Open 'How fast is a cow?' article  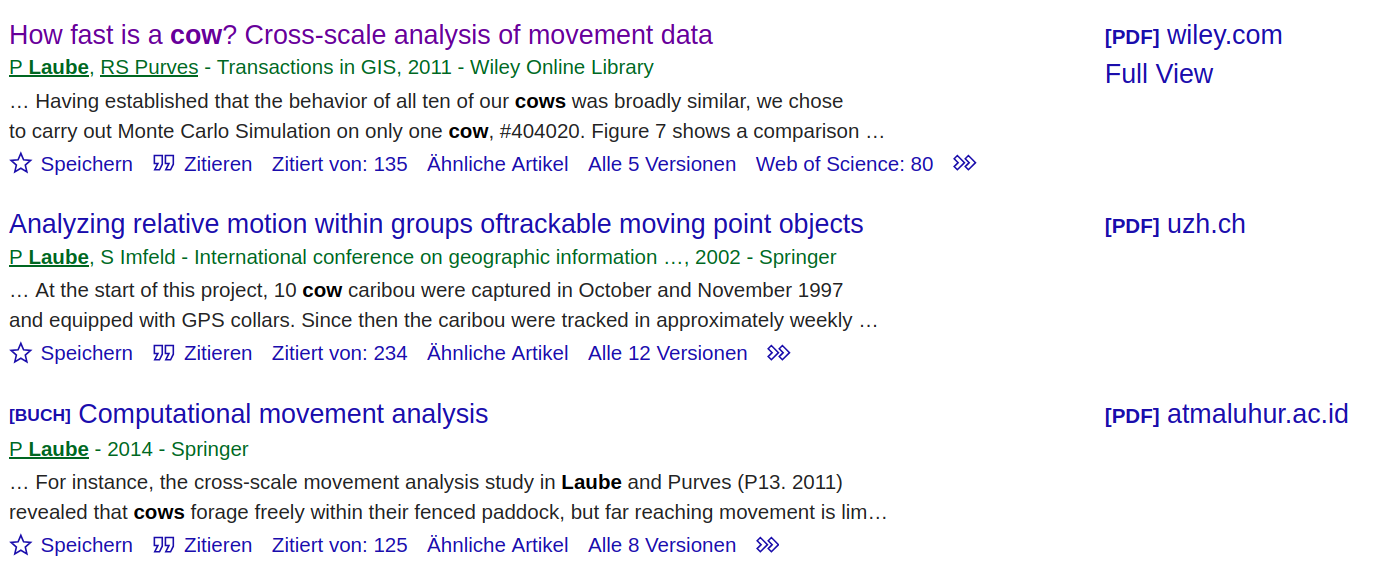coord(361,35)
